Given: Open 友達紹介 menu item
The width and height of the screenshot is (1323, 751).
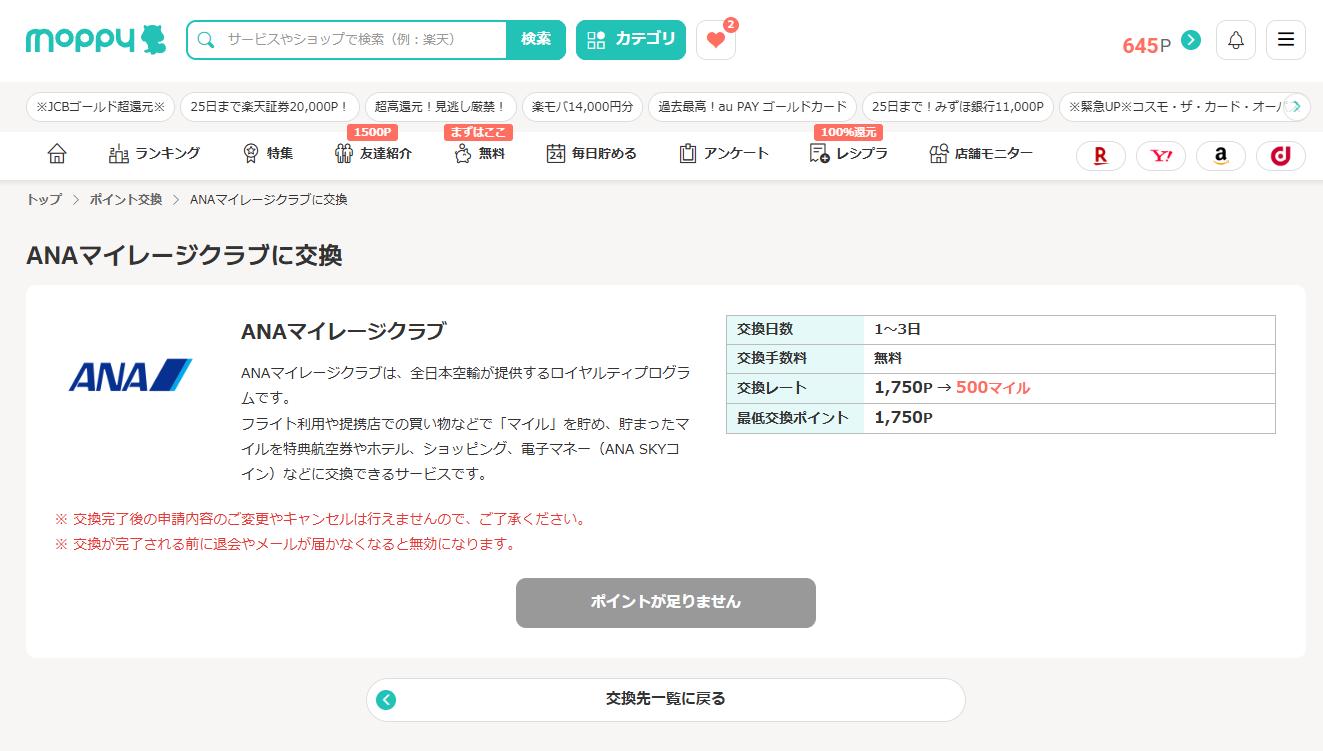Looking at the screenshot, I should click(373, 153).
